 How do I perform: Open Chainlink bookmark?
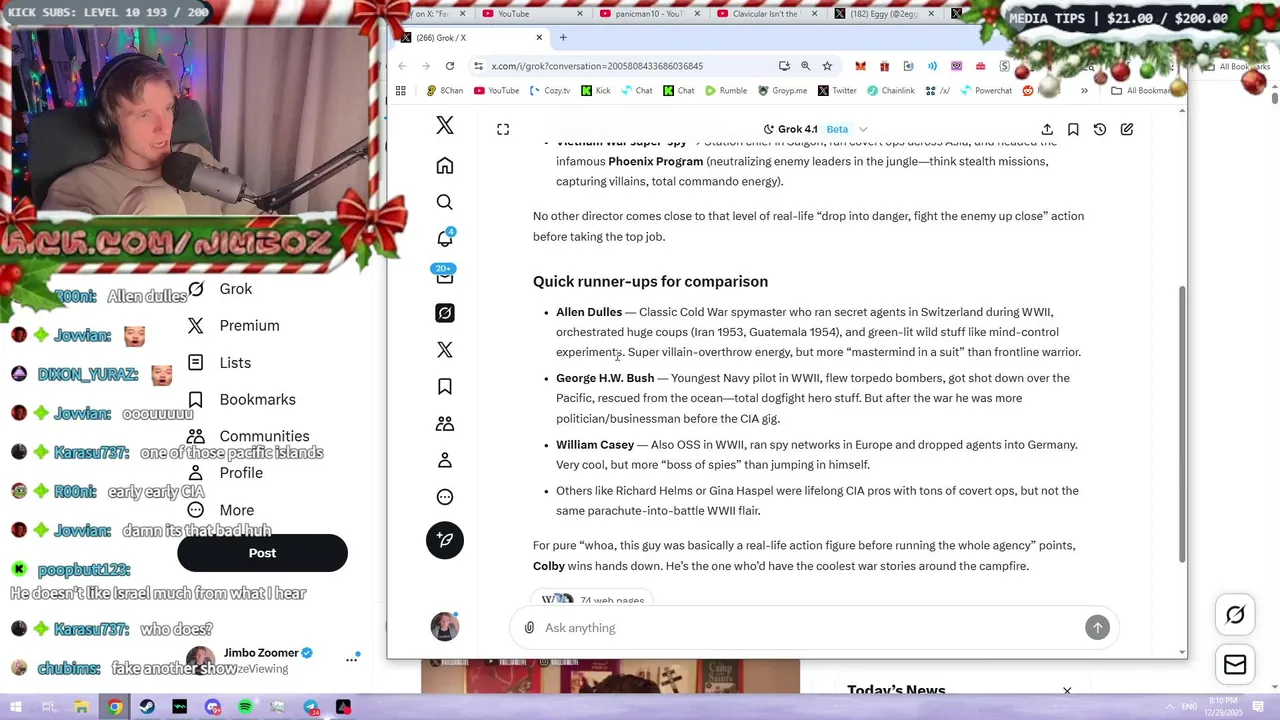890,90
